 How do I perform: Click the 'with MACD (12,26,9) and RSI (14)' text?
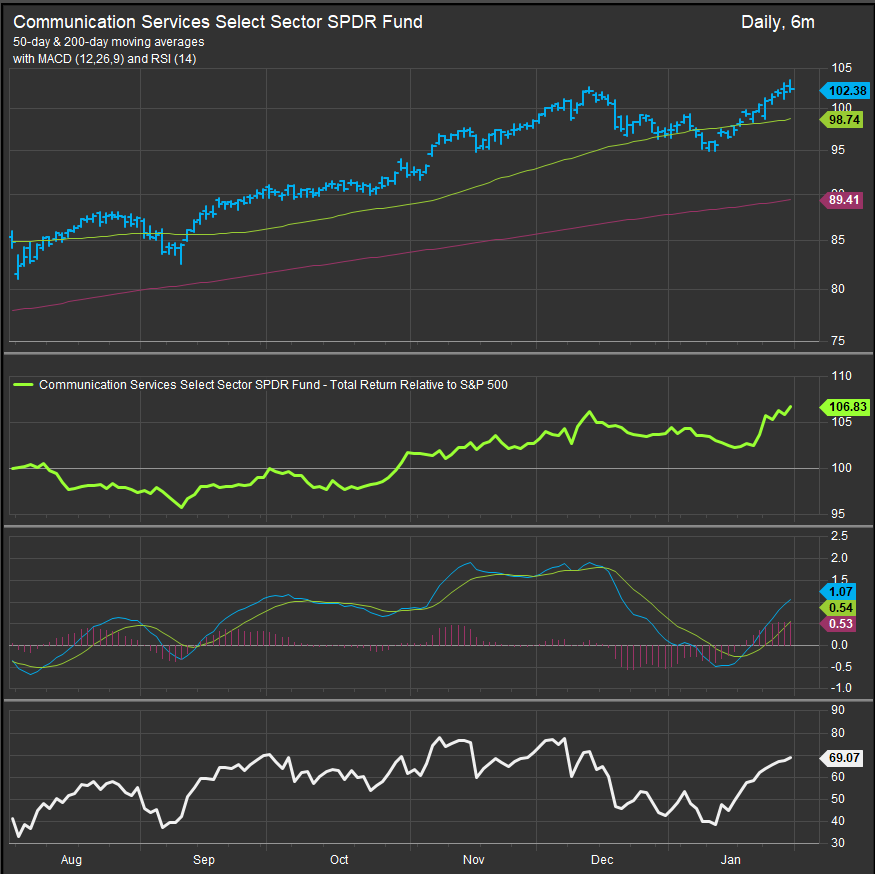coord(104,59)
